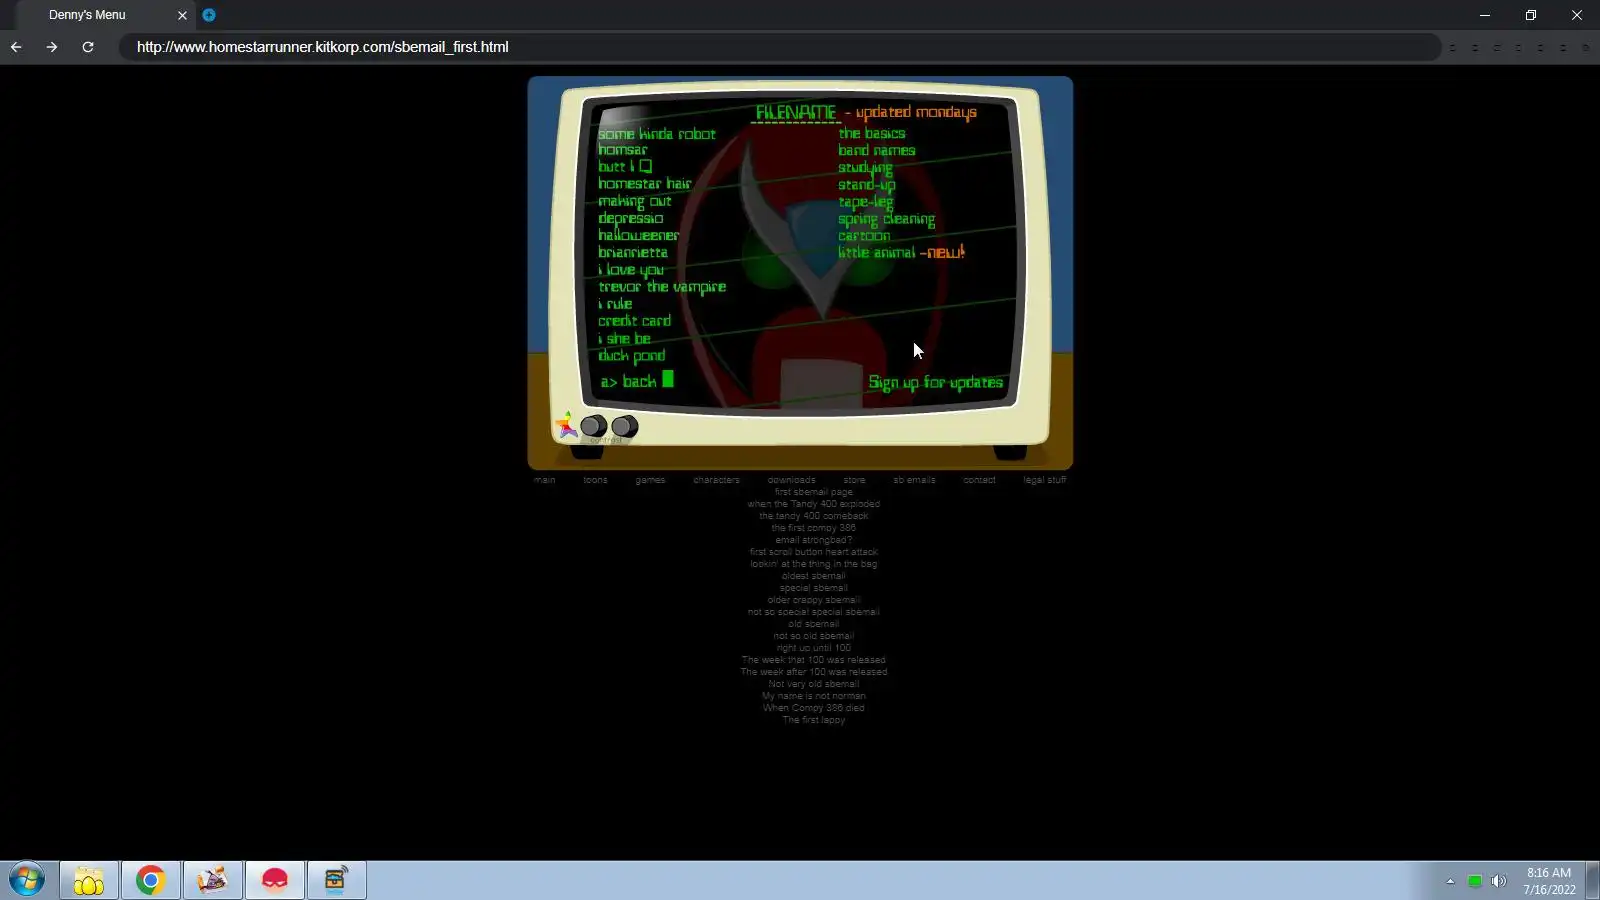The image size is (1600, 900).
Task: Go to 'store' in the site navigation
Action: (854, 480)
